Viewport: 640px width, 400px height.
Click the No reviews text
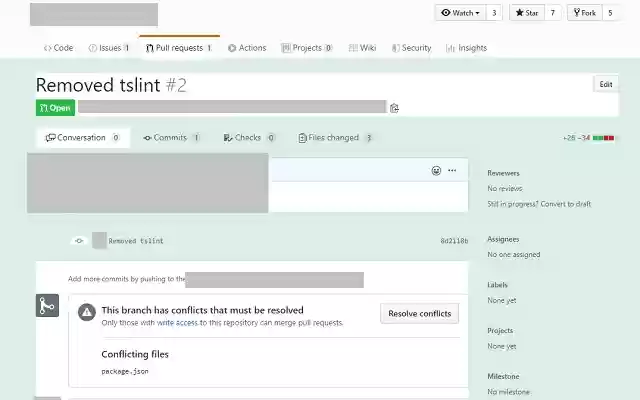(505, 189)
